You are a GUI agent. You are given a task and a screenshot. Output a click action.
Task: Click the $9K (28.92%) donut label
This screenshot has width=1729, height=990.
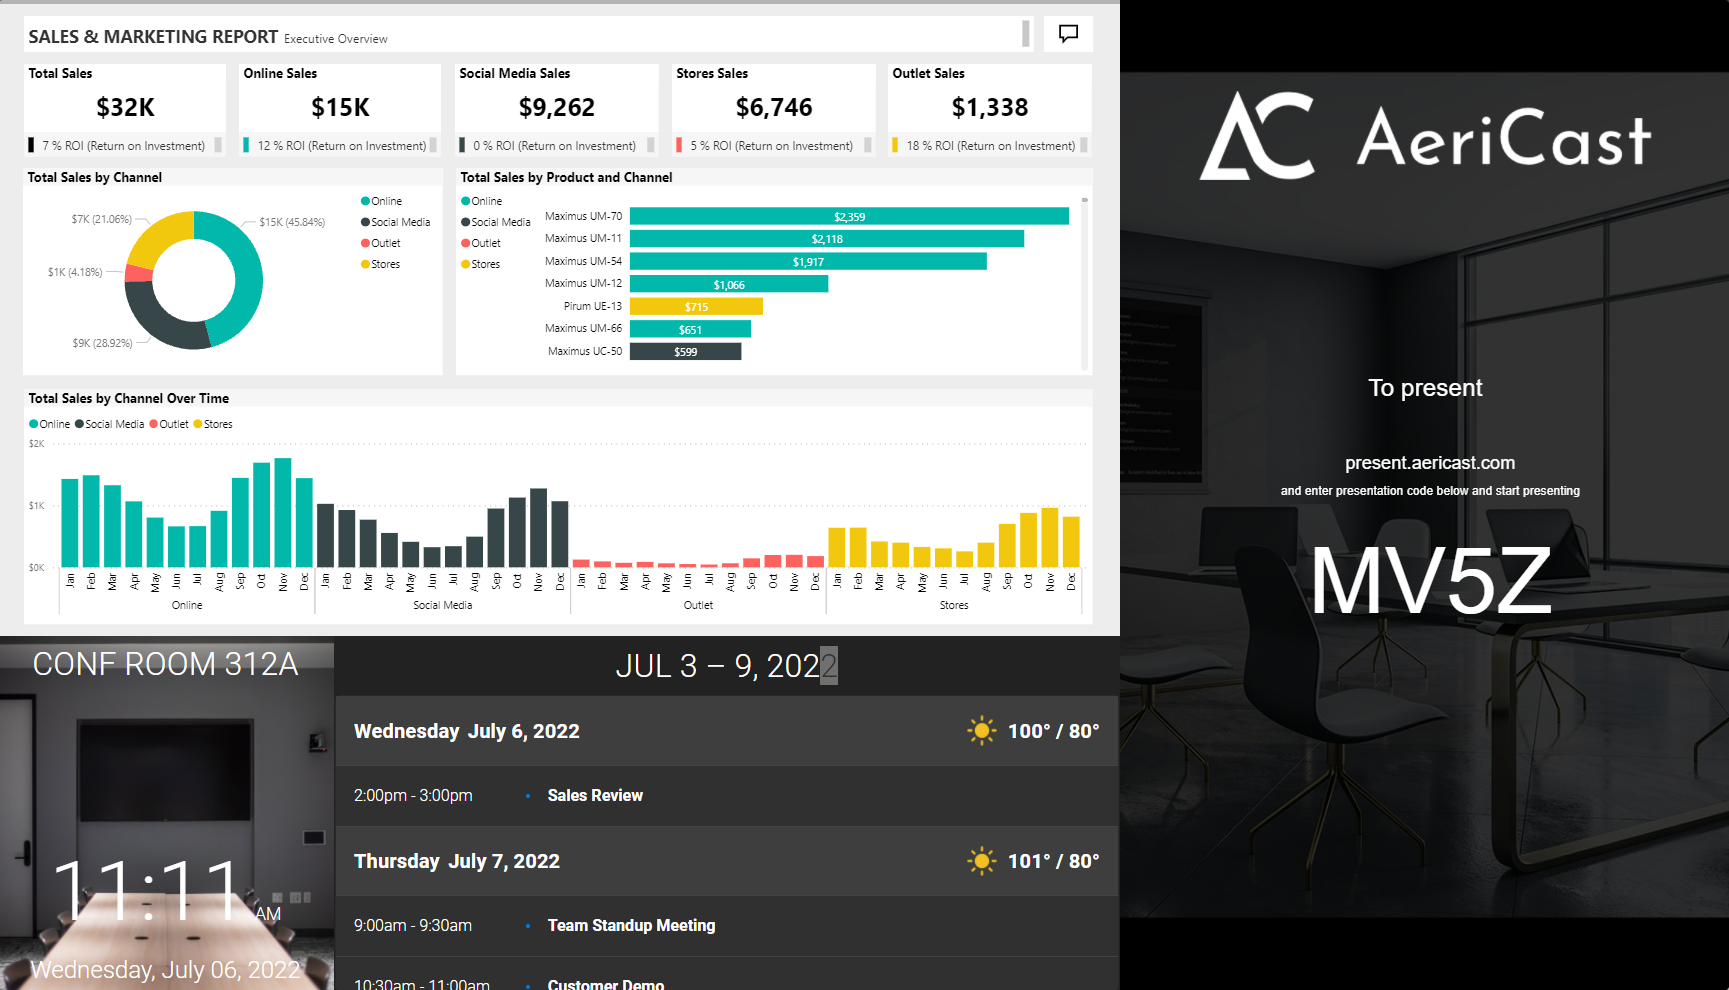102,343
